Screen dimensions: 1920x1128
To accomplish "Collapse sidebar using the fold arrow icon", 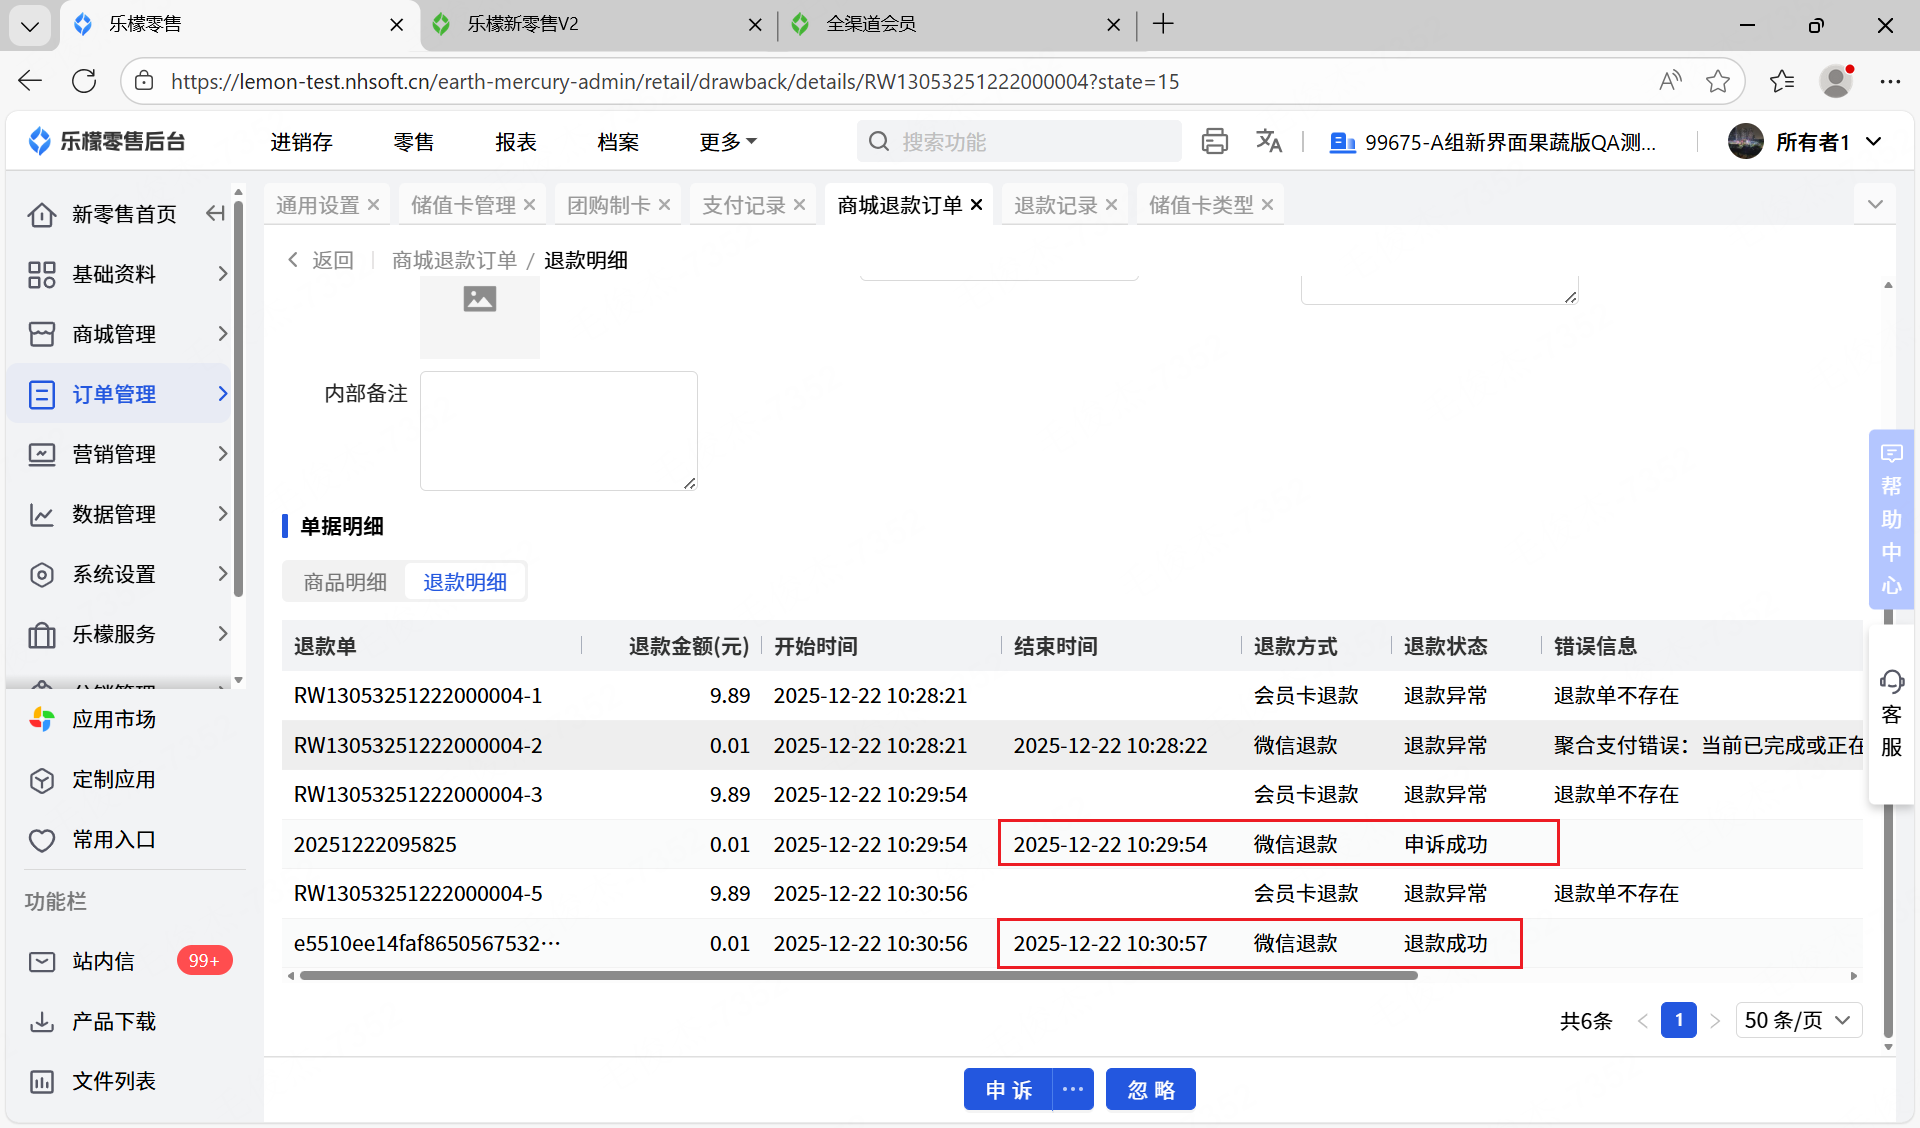I will point(215,214).
